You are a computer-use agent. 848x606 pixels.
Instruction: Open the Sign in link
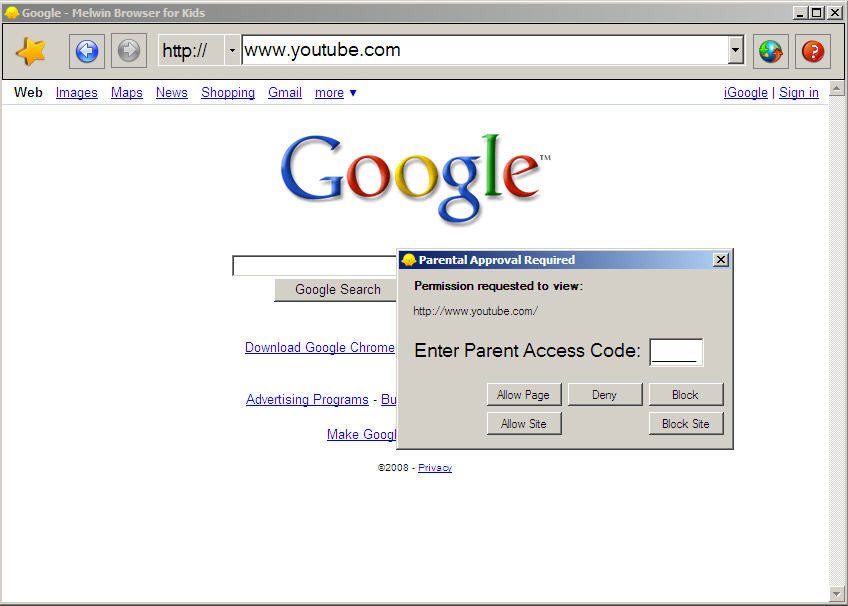click(799, 93)
